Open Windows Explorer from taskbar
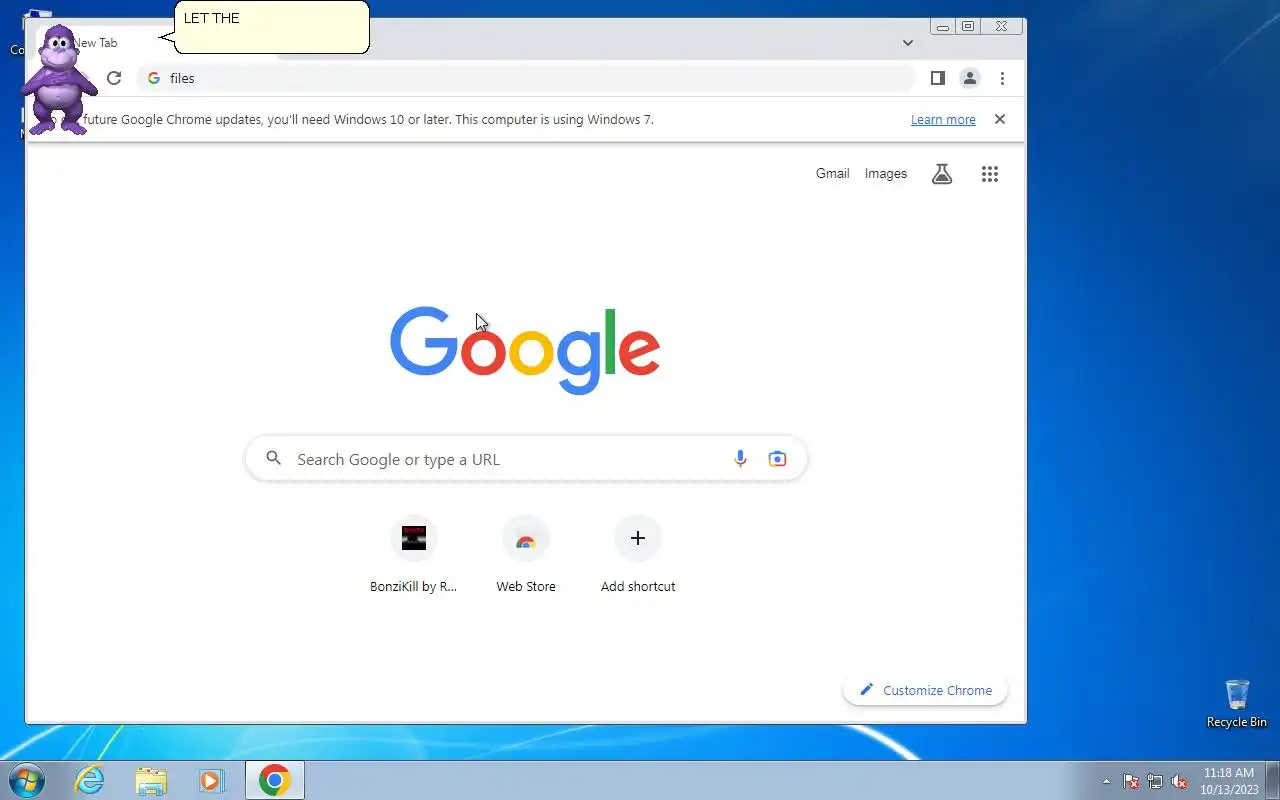Viewport: 1280px width, 800px height. (x=151, y=780)
